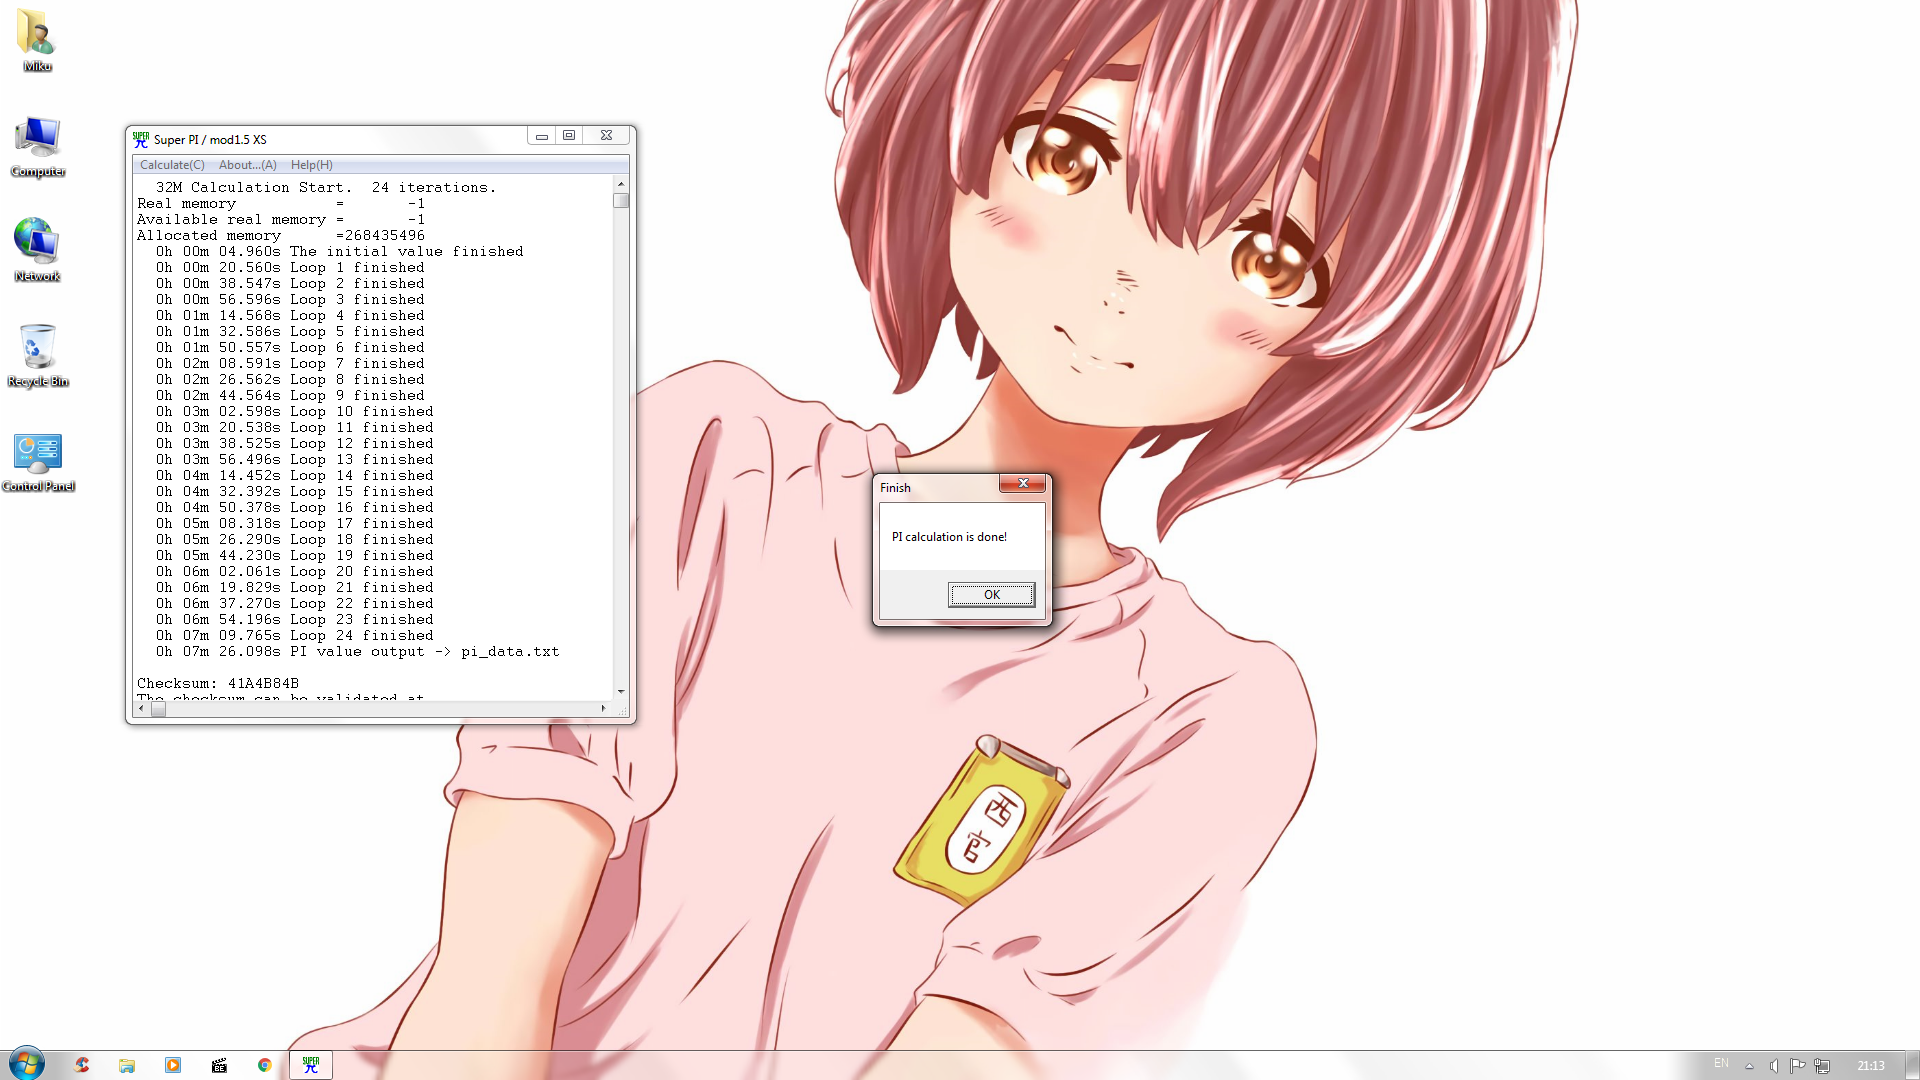Open the Calculate(C) menu

pyautogui.click(x=172, y=165)
